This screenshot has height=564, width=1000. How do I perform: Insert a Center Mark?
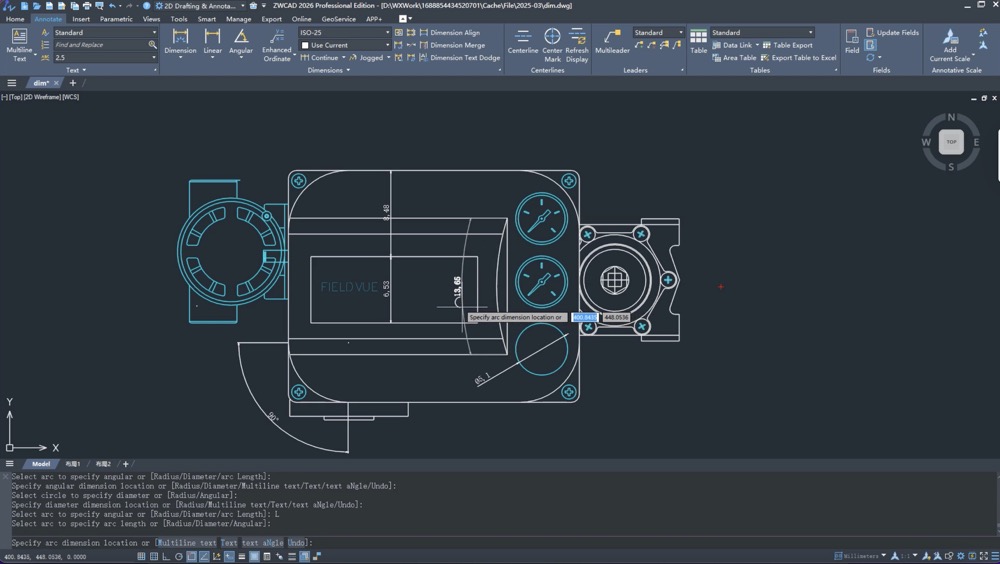pyautogui.click(x=552, y=42)
